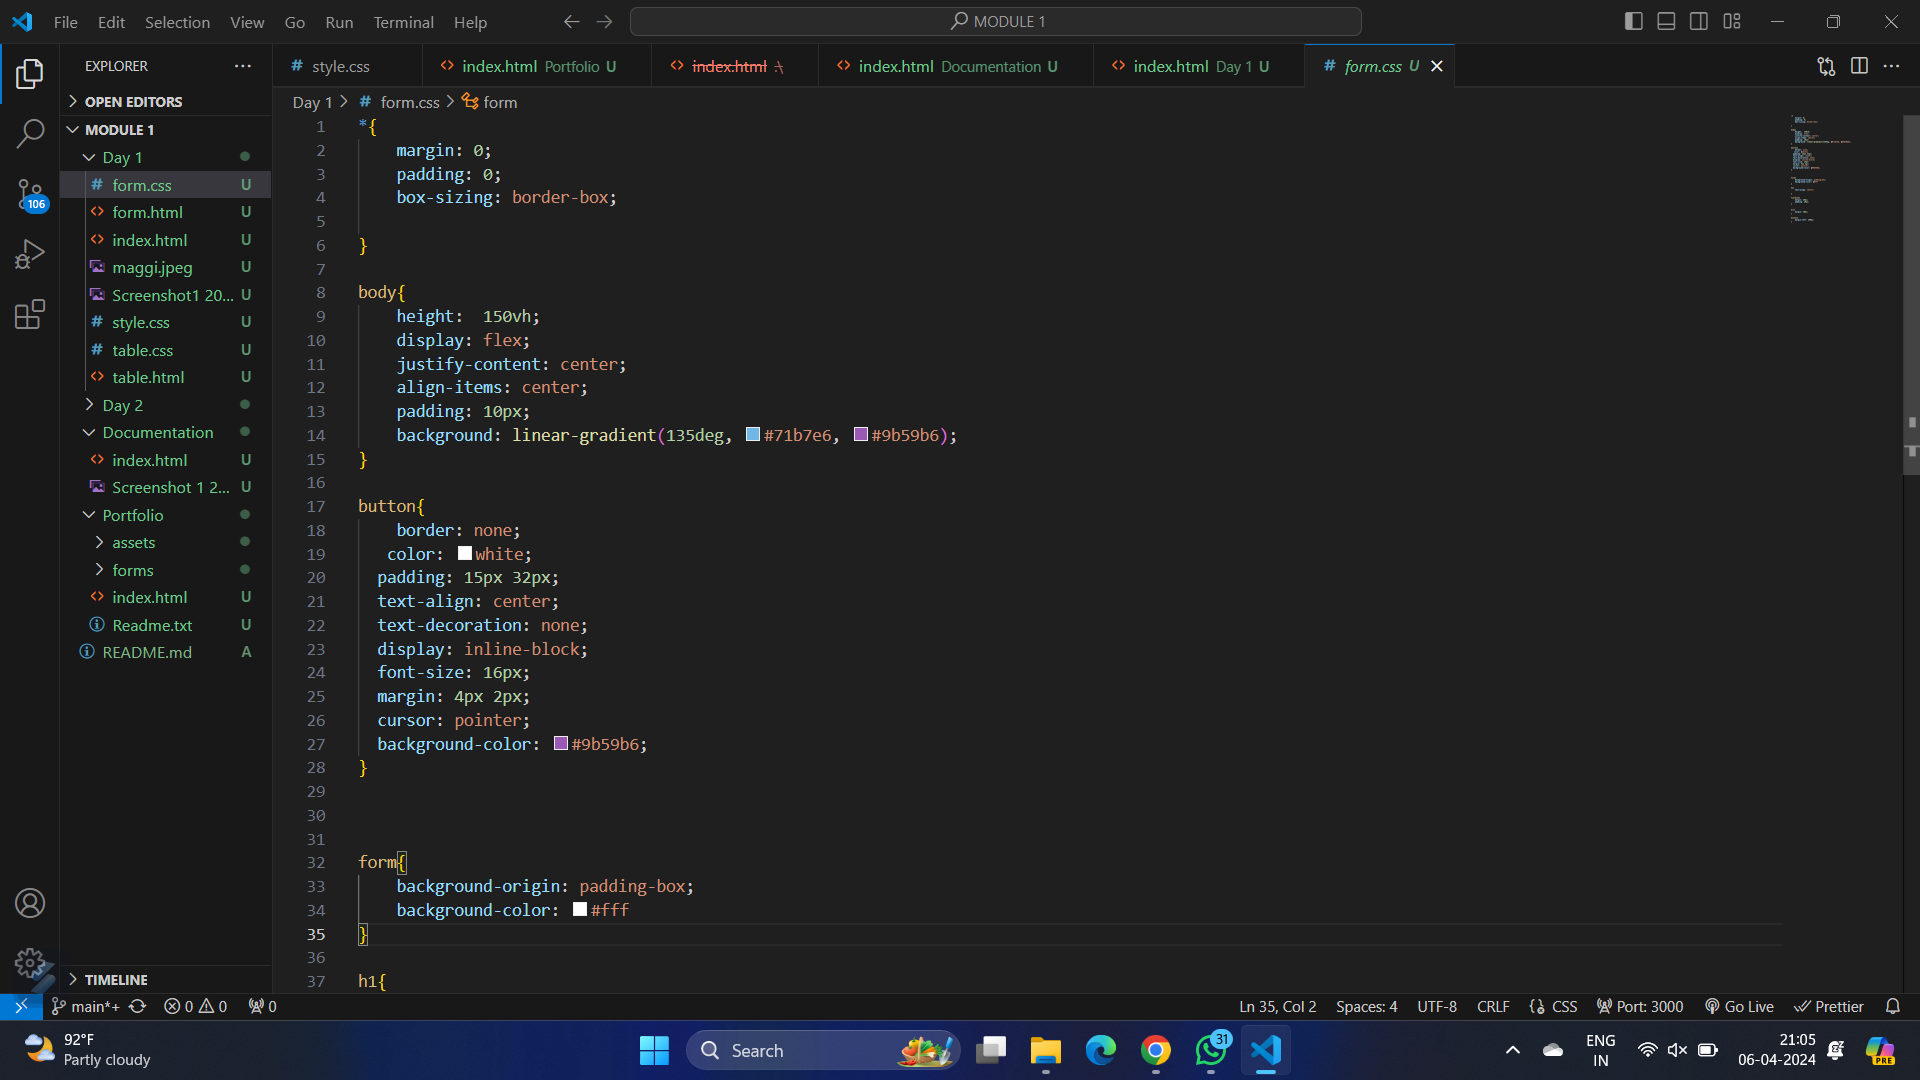Open the Terminal menu
The image size is (1920, 1080).
point(403,21)
